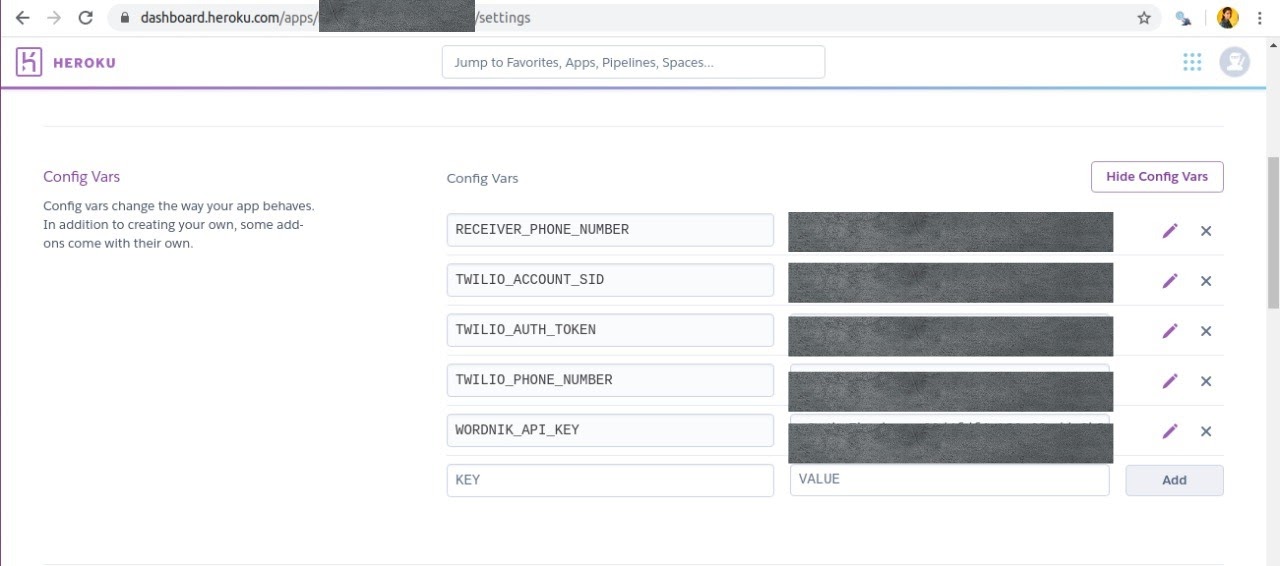
Task: Select the TWILIO_PHONE_NUMBER key field
Action: tap(610, 380)
